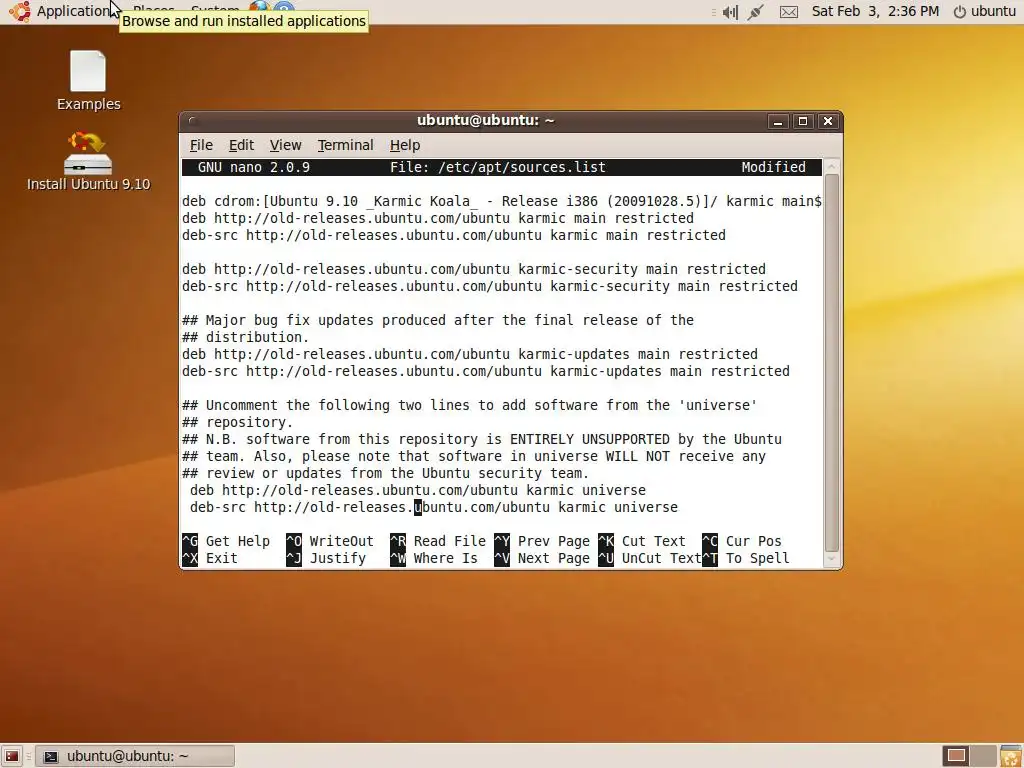Click the 'deb' karmic universe line
Image resolution: width=1024 pixels, height=768 pixels.
click(418, 490)
